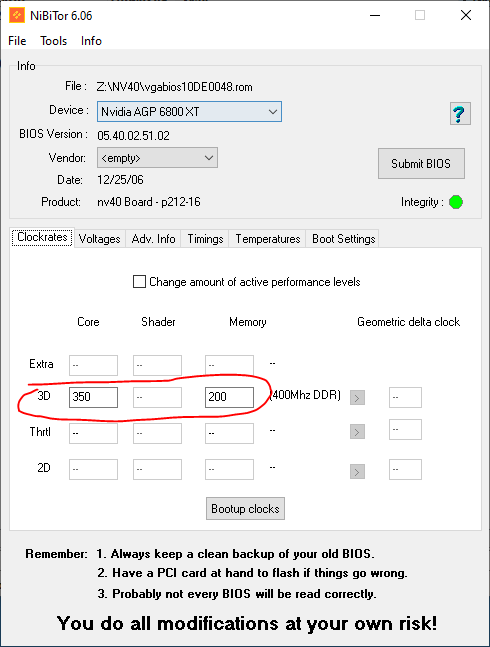The image size is (490, 647).
Task: Click the Submit BIOS button
Action: coord(421,164)
